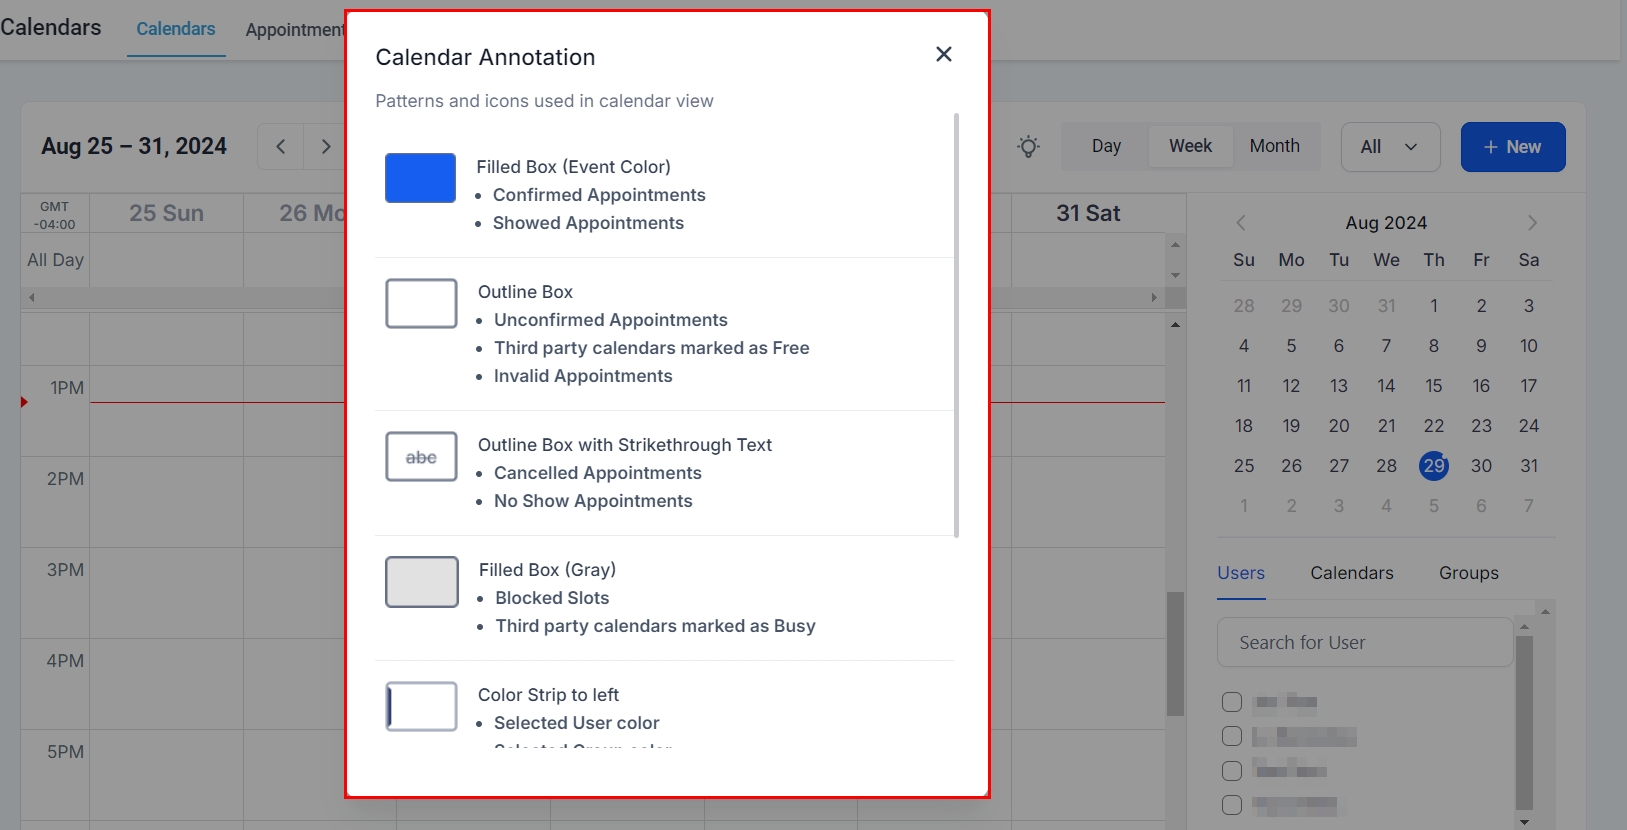This screenshot has height=830, width=1627.
Task: Click the Color Strip to left icon
Action: (x=421, y=707)
